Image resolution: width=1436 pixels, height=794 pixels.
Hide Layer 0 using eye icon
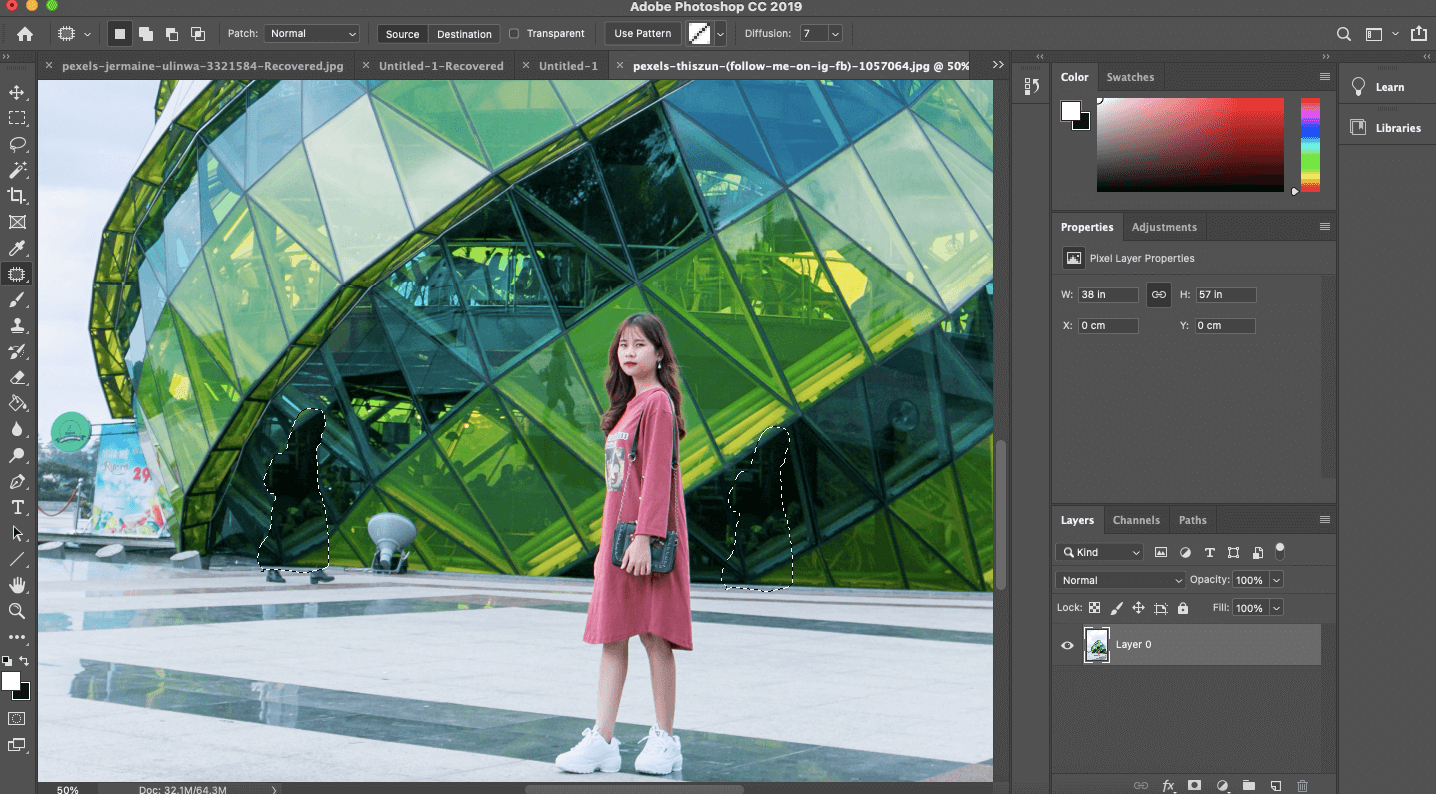pos(1067,645)
